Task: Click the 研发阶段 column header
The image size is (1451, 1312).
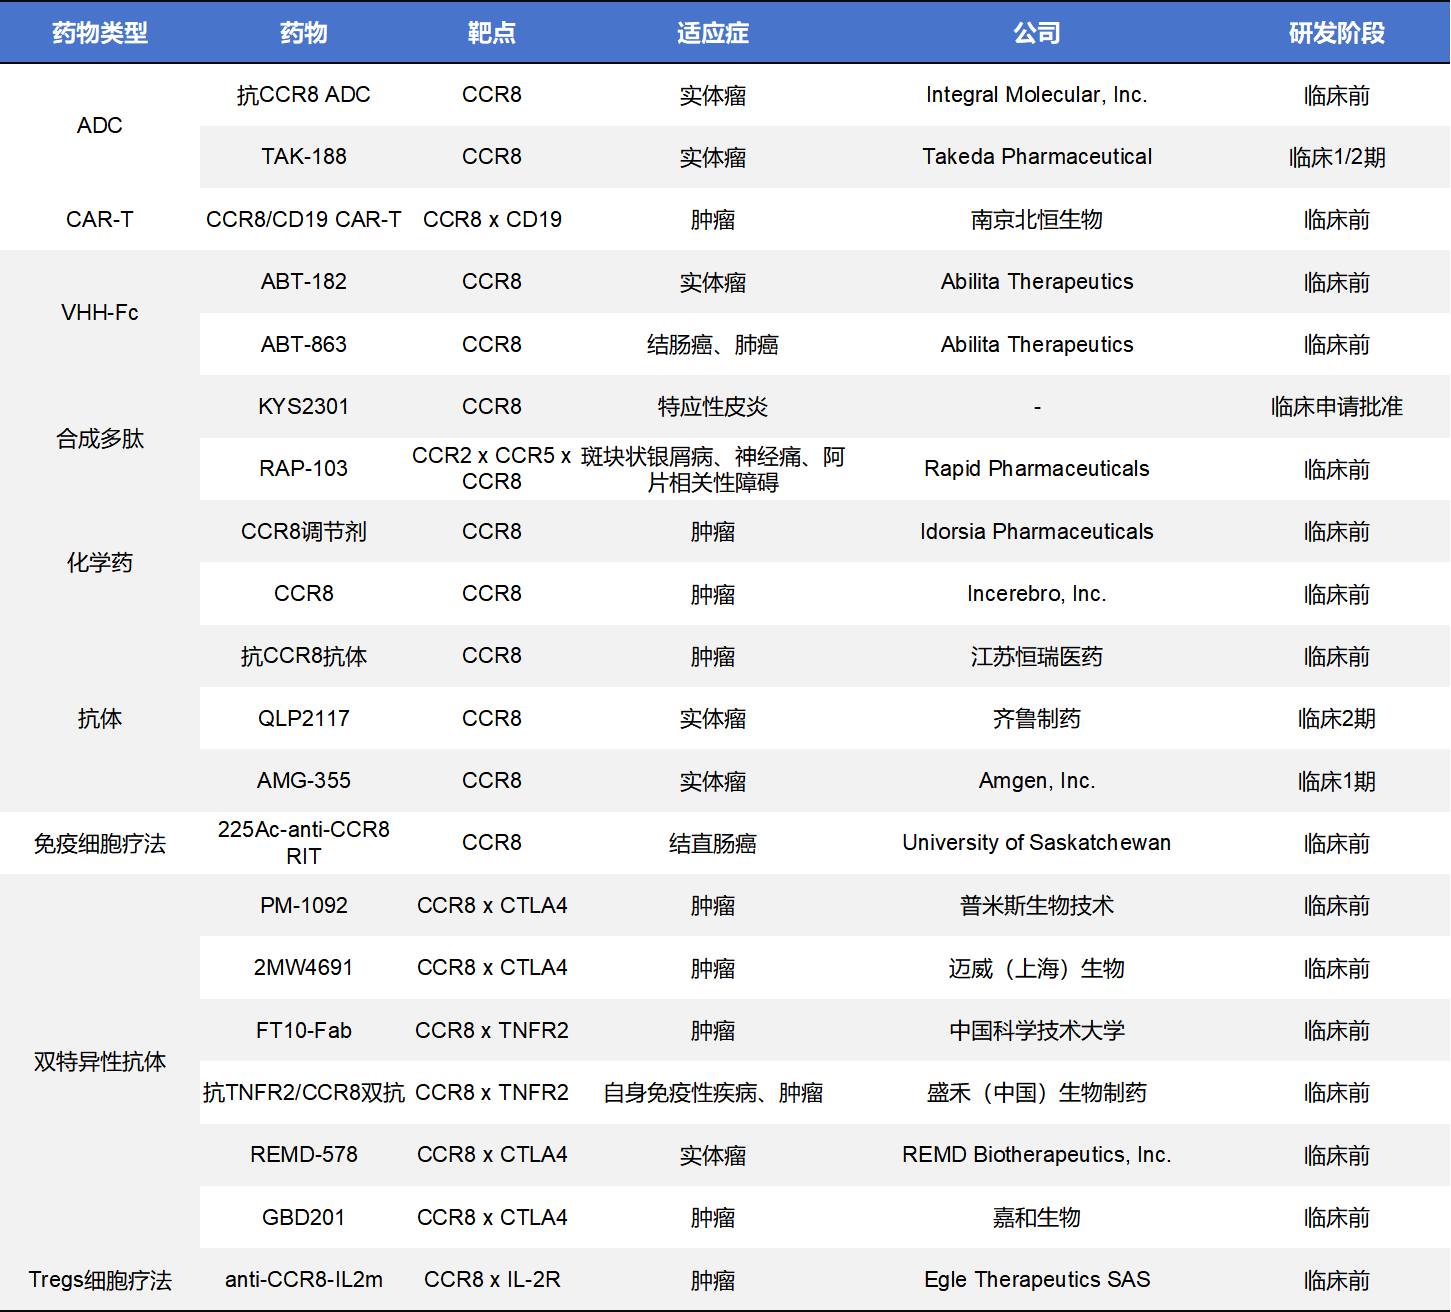Action: coord(1336,33)
